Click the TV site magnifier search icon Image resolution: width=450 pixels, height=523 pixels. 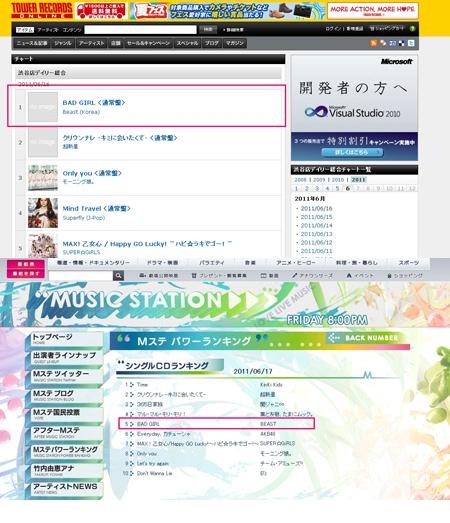click(118, 276)
